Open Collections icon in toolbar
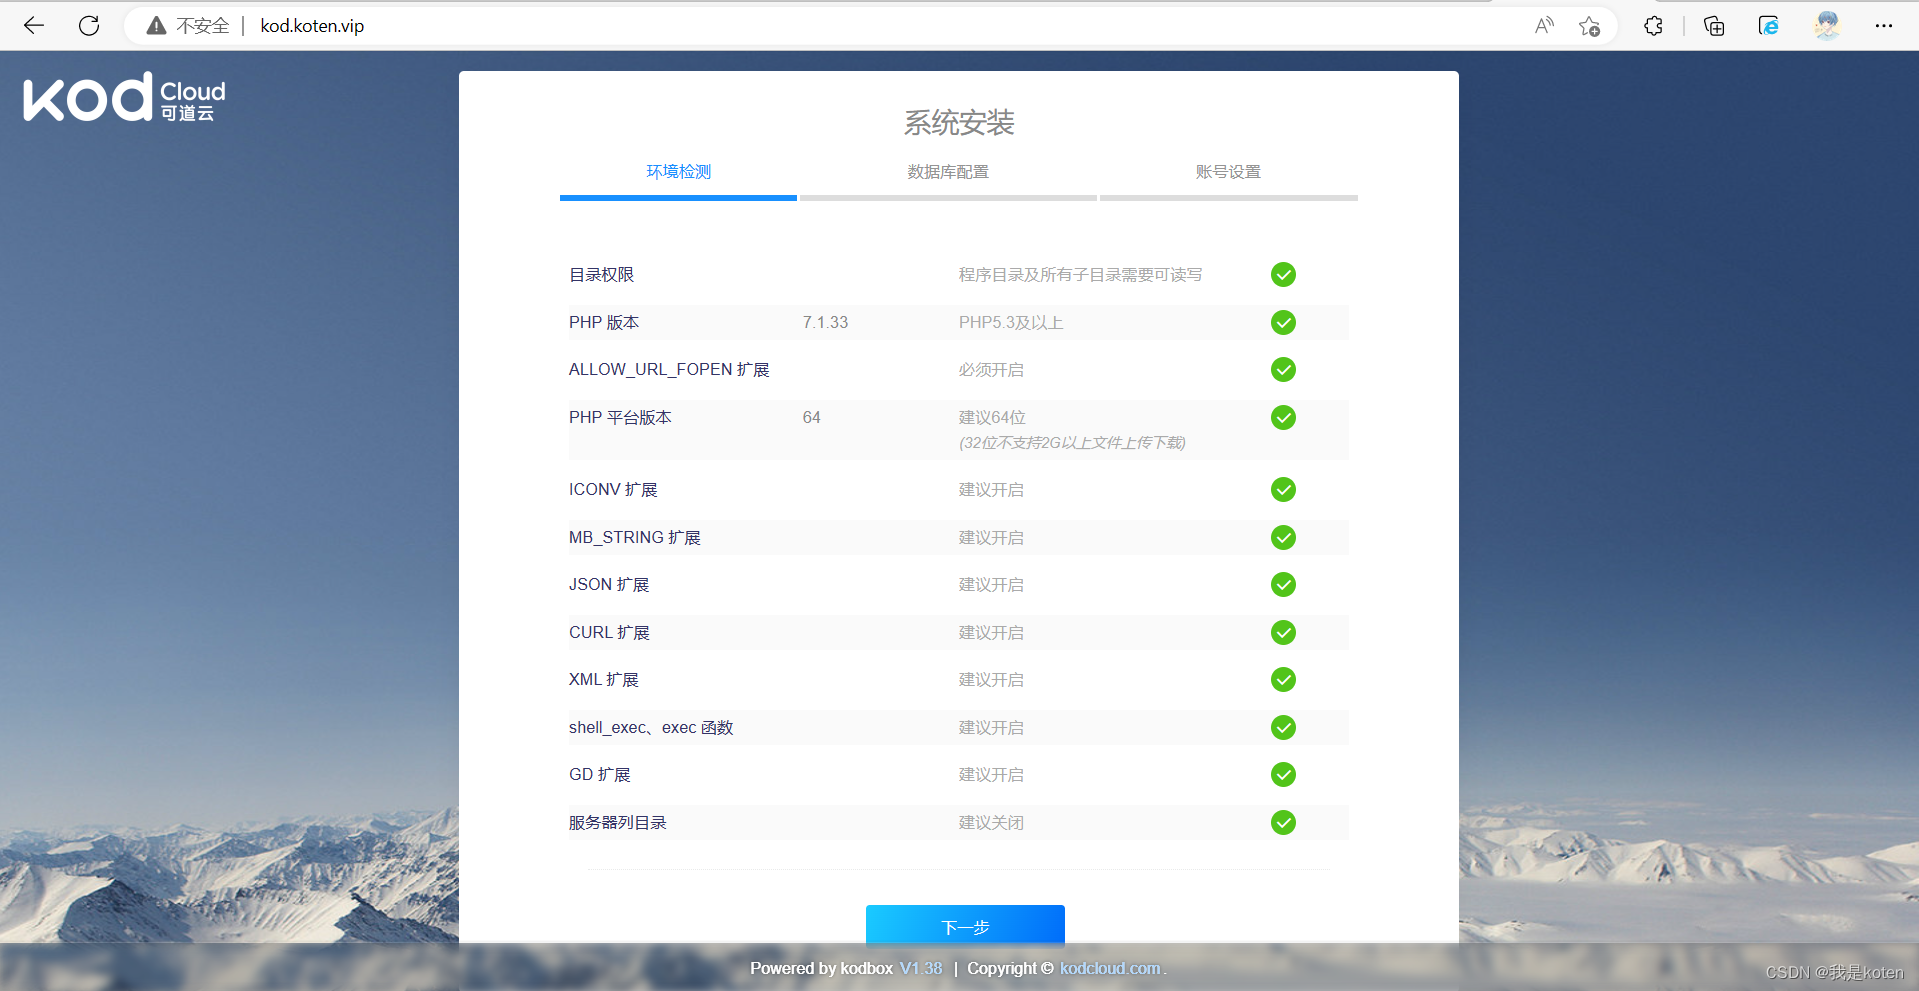Screen dimensions: 1919x991 point(1714,26)
